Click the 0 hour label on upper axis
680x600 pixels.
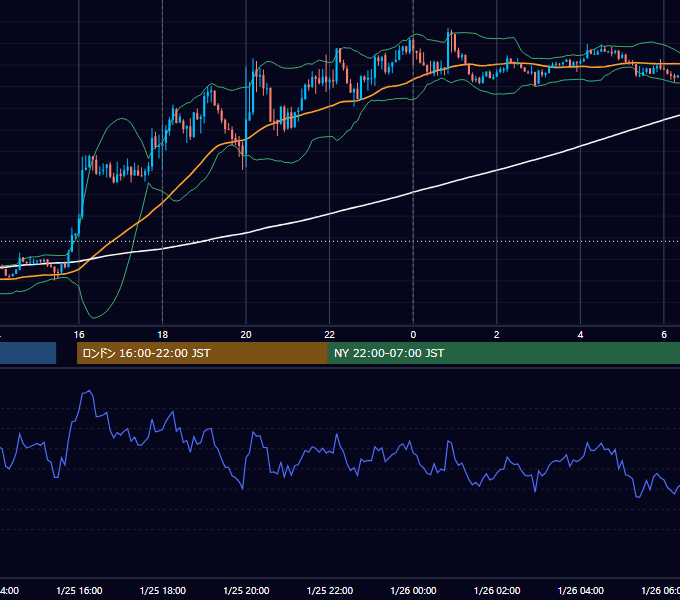click(413, 334)
